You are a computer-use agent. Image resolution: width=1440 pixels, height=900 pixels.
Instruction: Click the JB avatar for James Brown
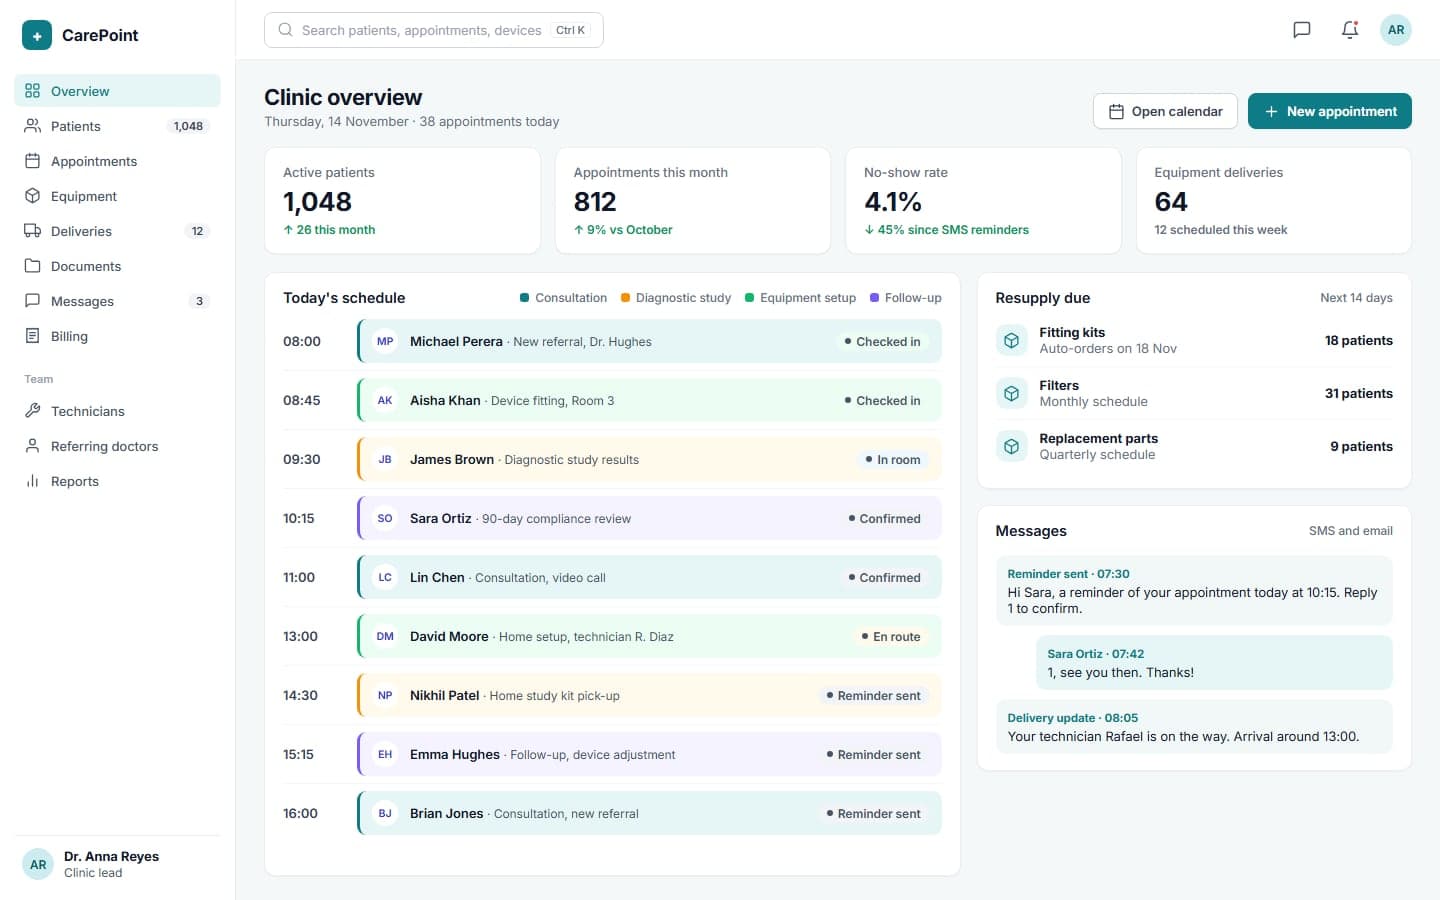click(385, 459)
